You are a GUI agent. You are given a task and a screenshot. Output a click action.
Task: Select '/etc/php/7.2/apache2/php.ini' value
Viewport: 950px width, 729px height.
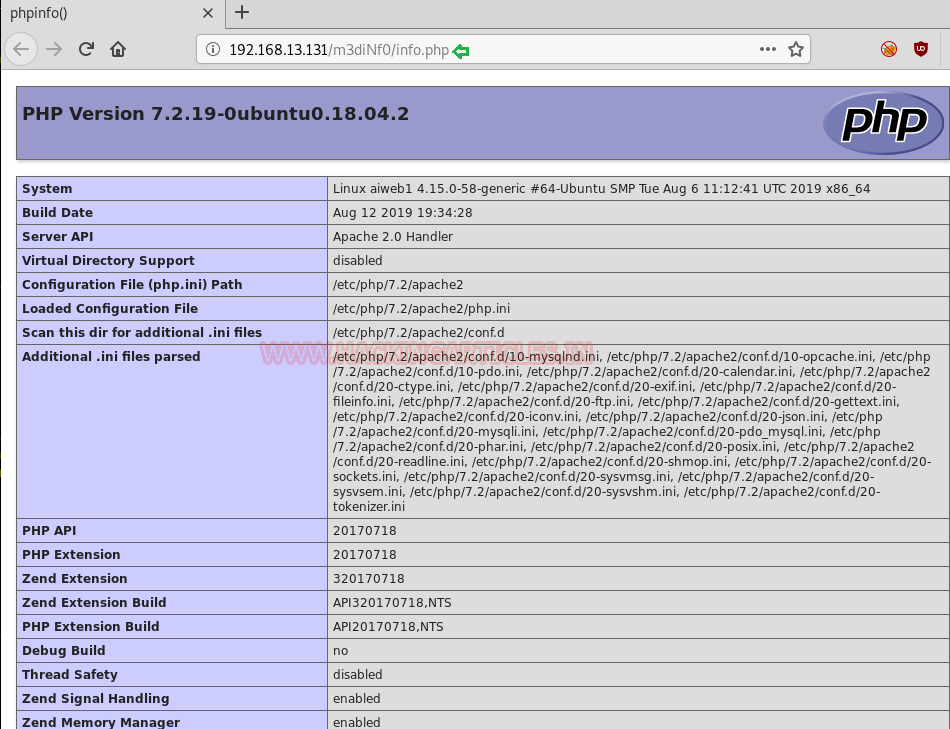point(421,308)
